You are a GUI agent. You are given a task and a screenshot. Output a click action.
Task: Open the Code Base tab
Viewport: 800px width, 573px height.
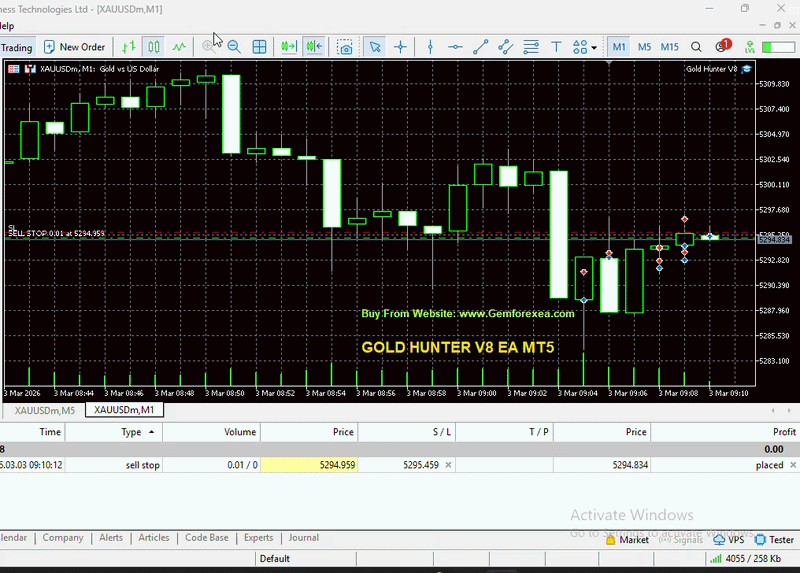point(207,538)
